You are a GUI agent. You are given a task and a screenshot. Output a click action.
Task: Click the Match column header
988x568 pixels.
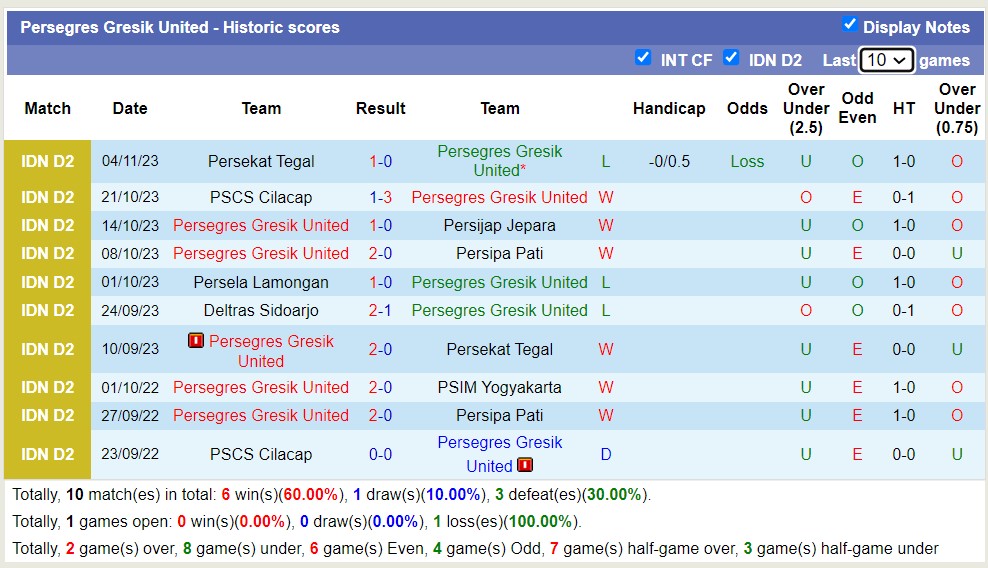point(47,108)
